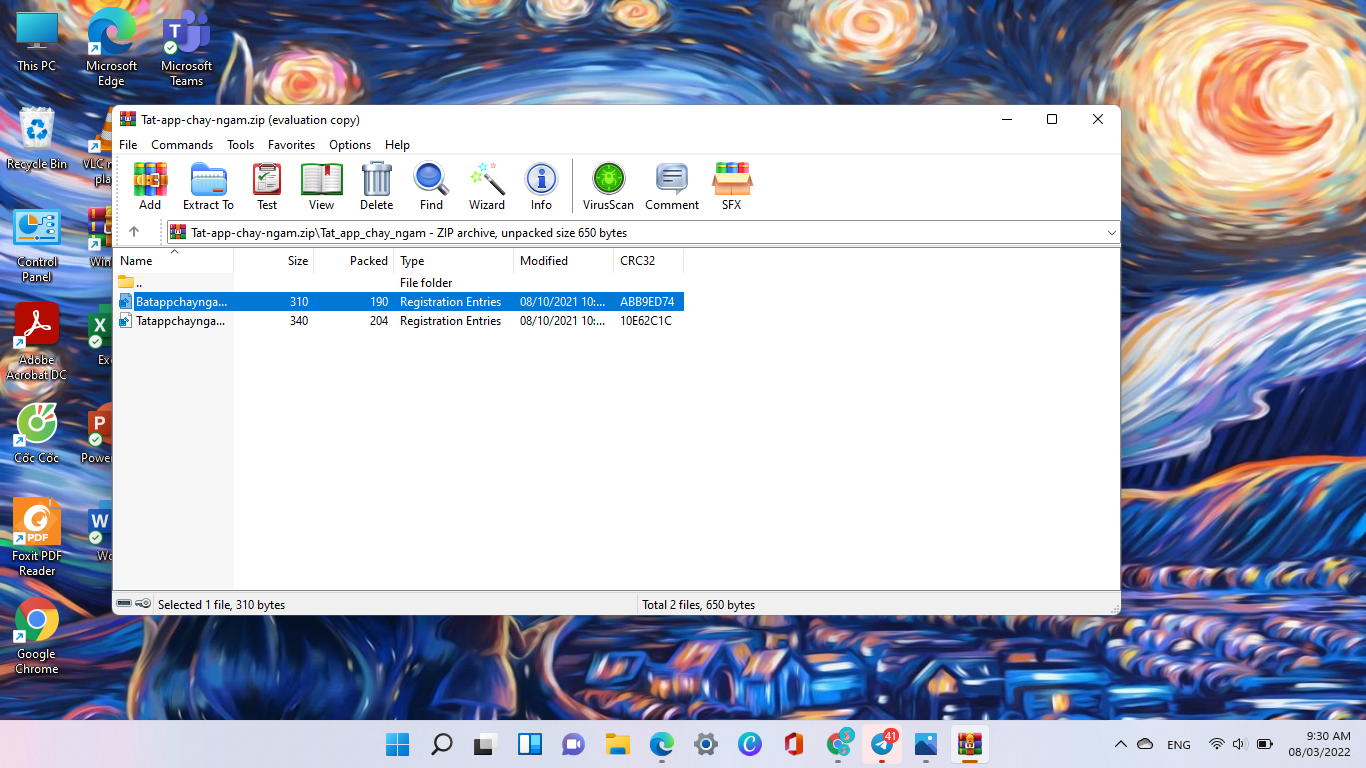Select the parent folder '..' row
Image resolution: width=1366 pixels, height=768 pixels.
tap(399, 283)
